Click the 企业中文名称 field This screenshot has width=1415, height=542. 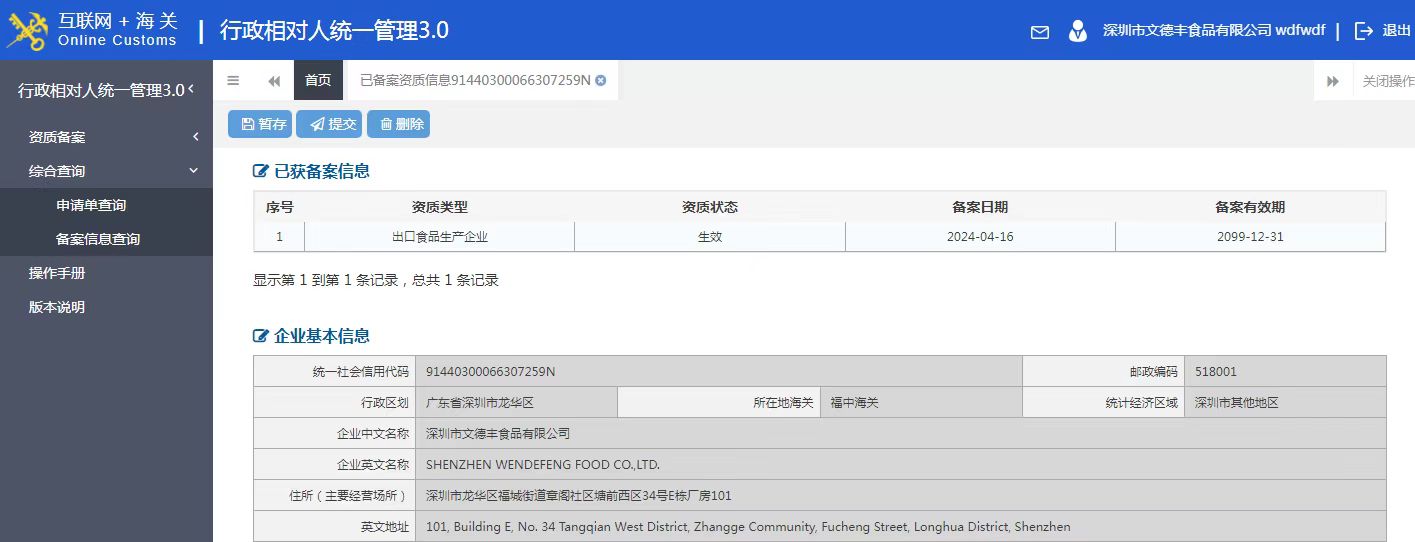click(901, 433)
